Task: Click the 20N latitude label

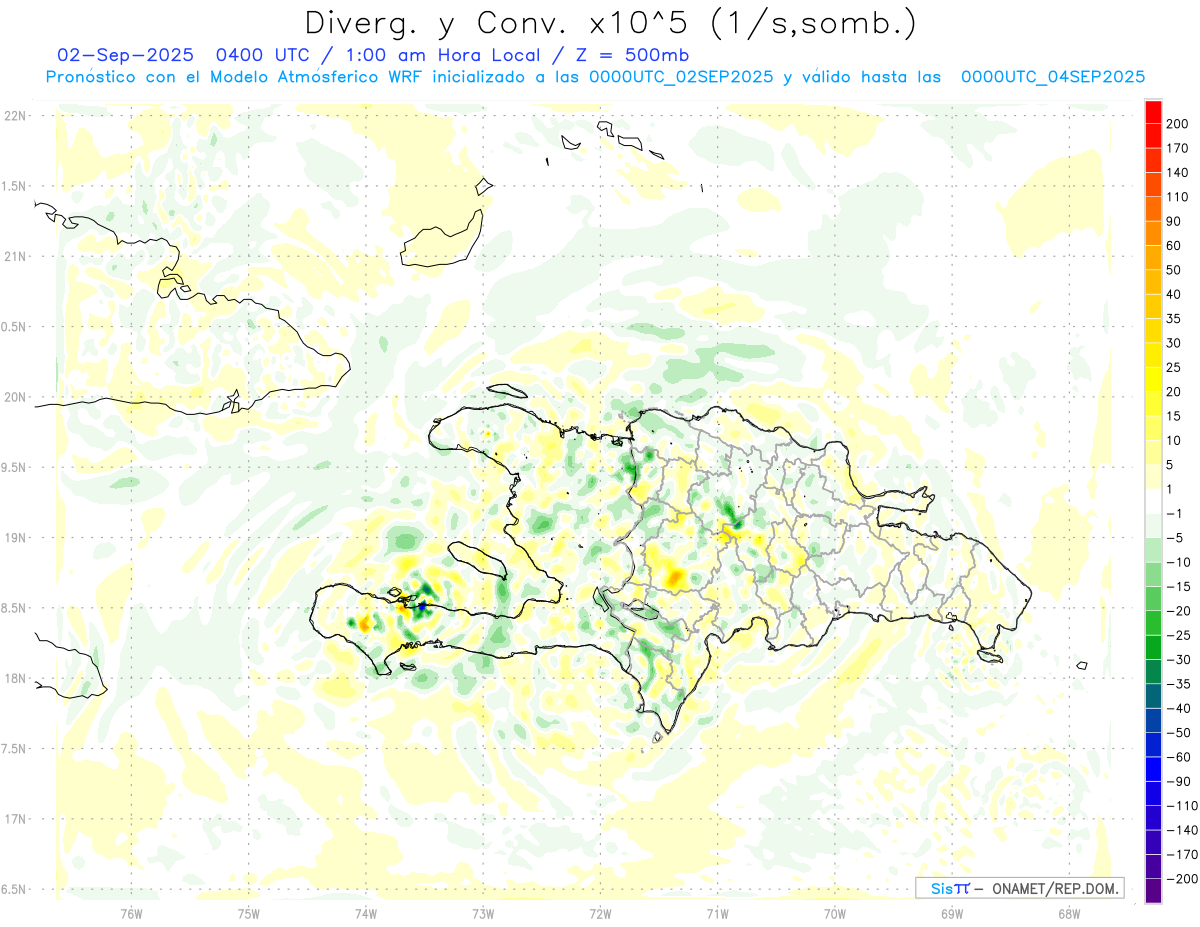Action: click(x=14, y=397)
